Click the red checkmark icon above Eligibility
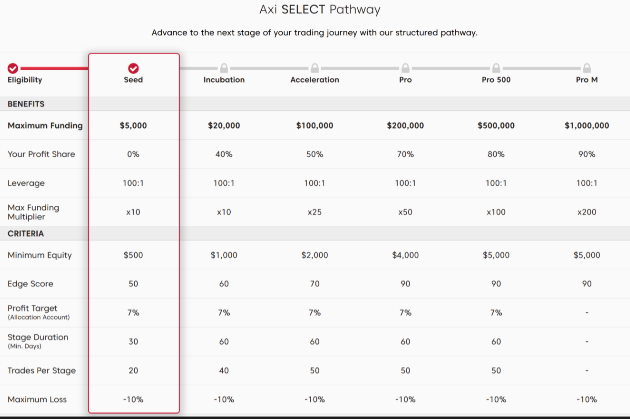 click(x=12, y=68)
